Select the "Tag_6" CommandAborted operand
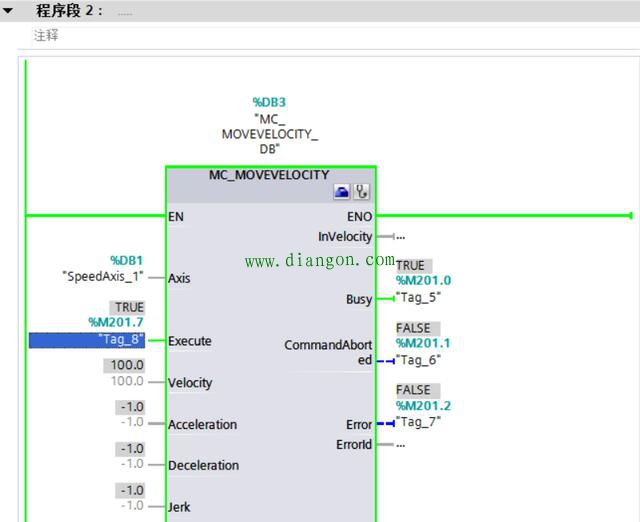The image size is (640, 522). (x=418, y=359)
